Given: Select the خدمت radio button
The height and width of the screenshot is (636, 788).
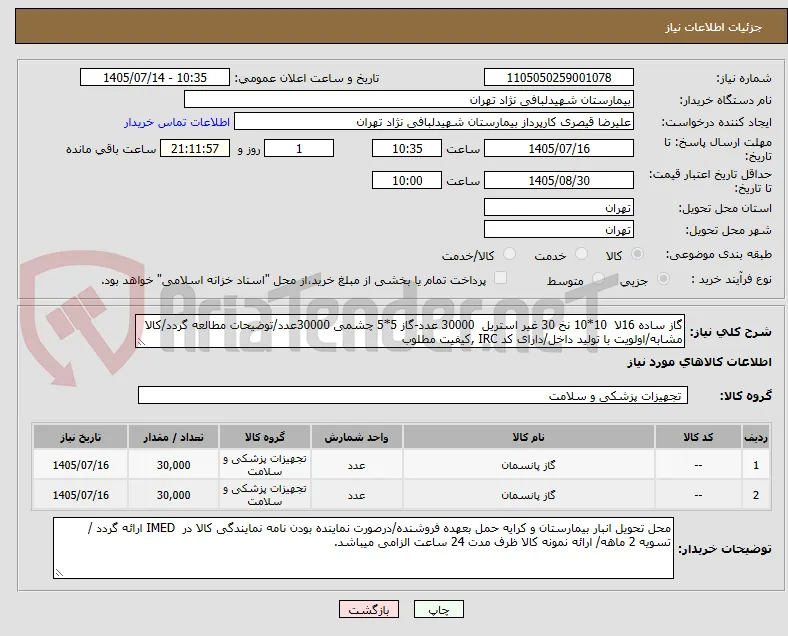Looking at the screenshot, I should (581, 254).
